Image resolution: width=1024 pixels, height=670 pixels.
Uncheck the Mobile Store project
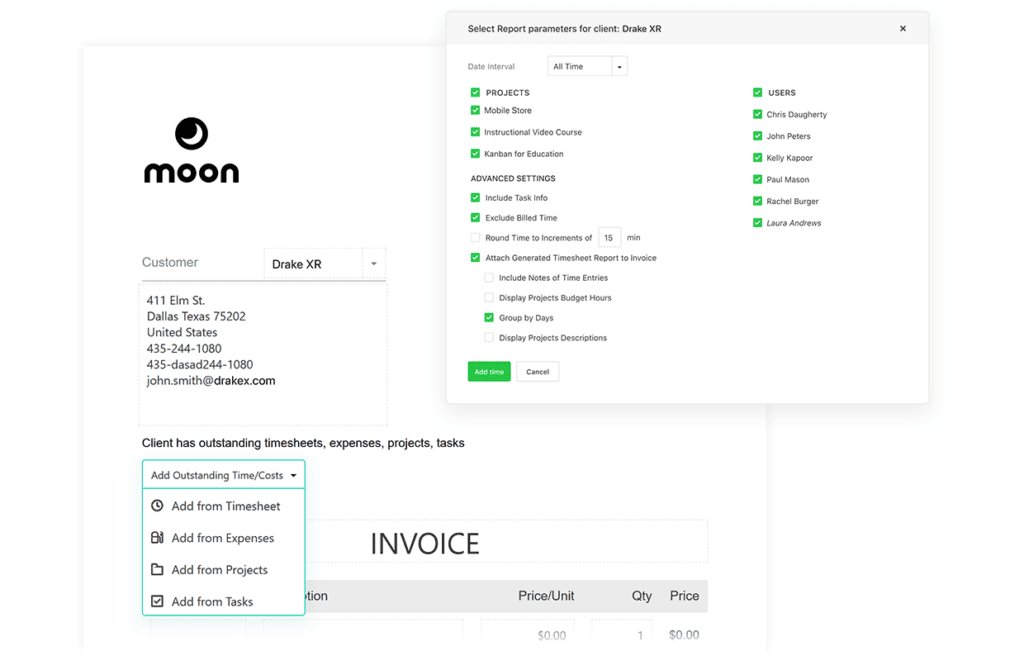(x=475, y=110)
